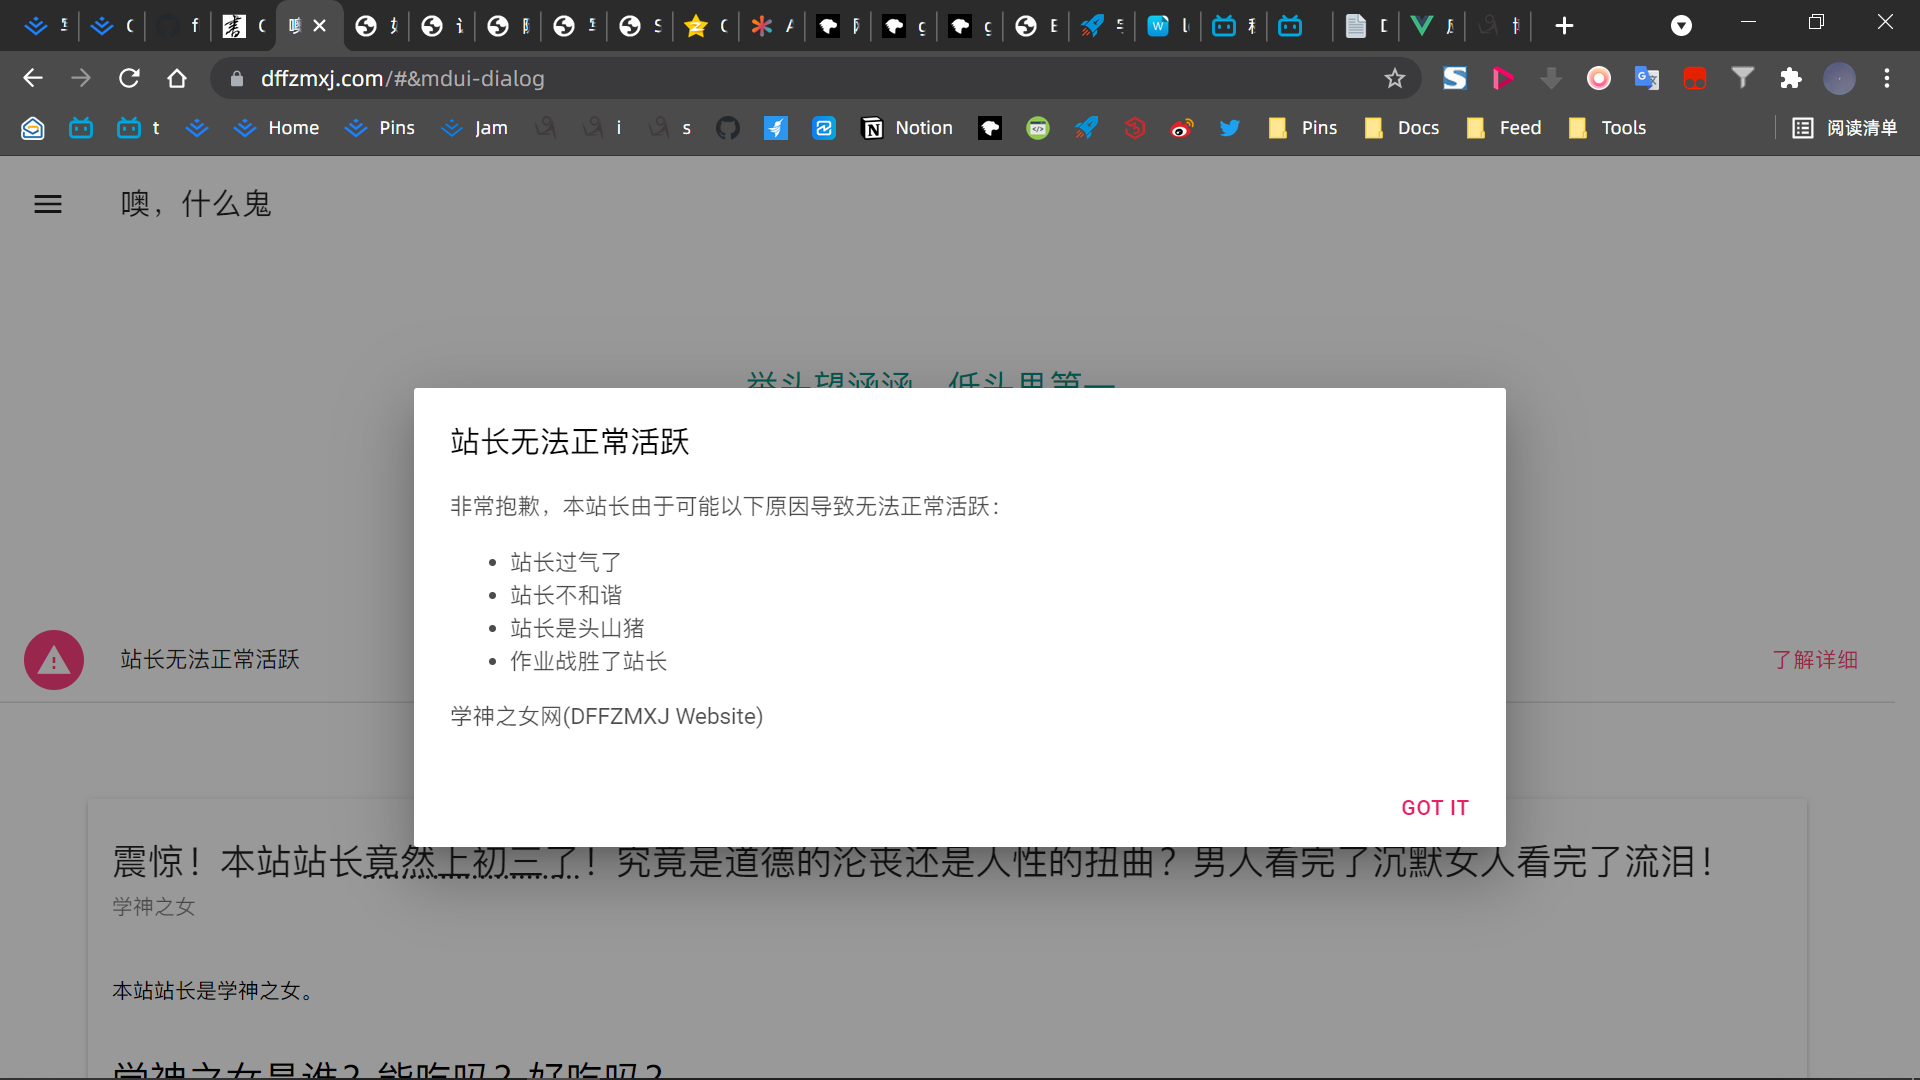
Task: Open the 阅读清单 reading list
Action: [1845, 128]
